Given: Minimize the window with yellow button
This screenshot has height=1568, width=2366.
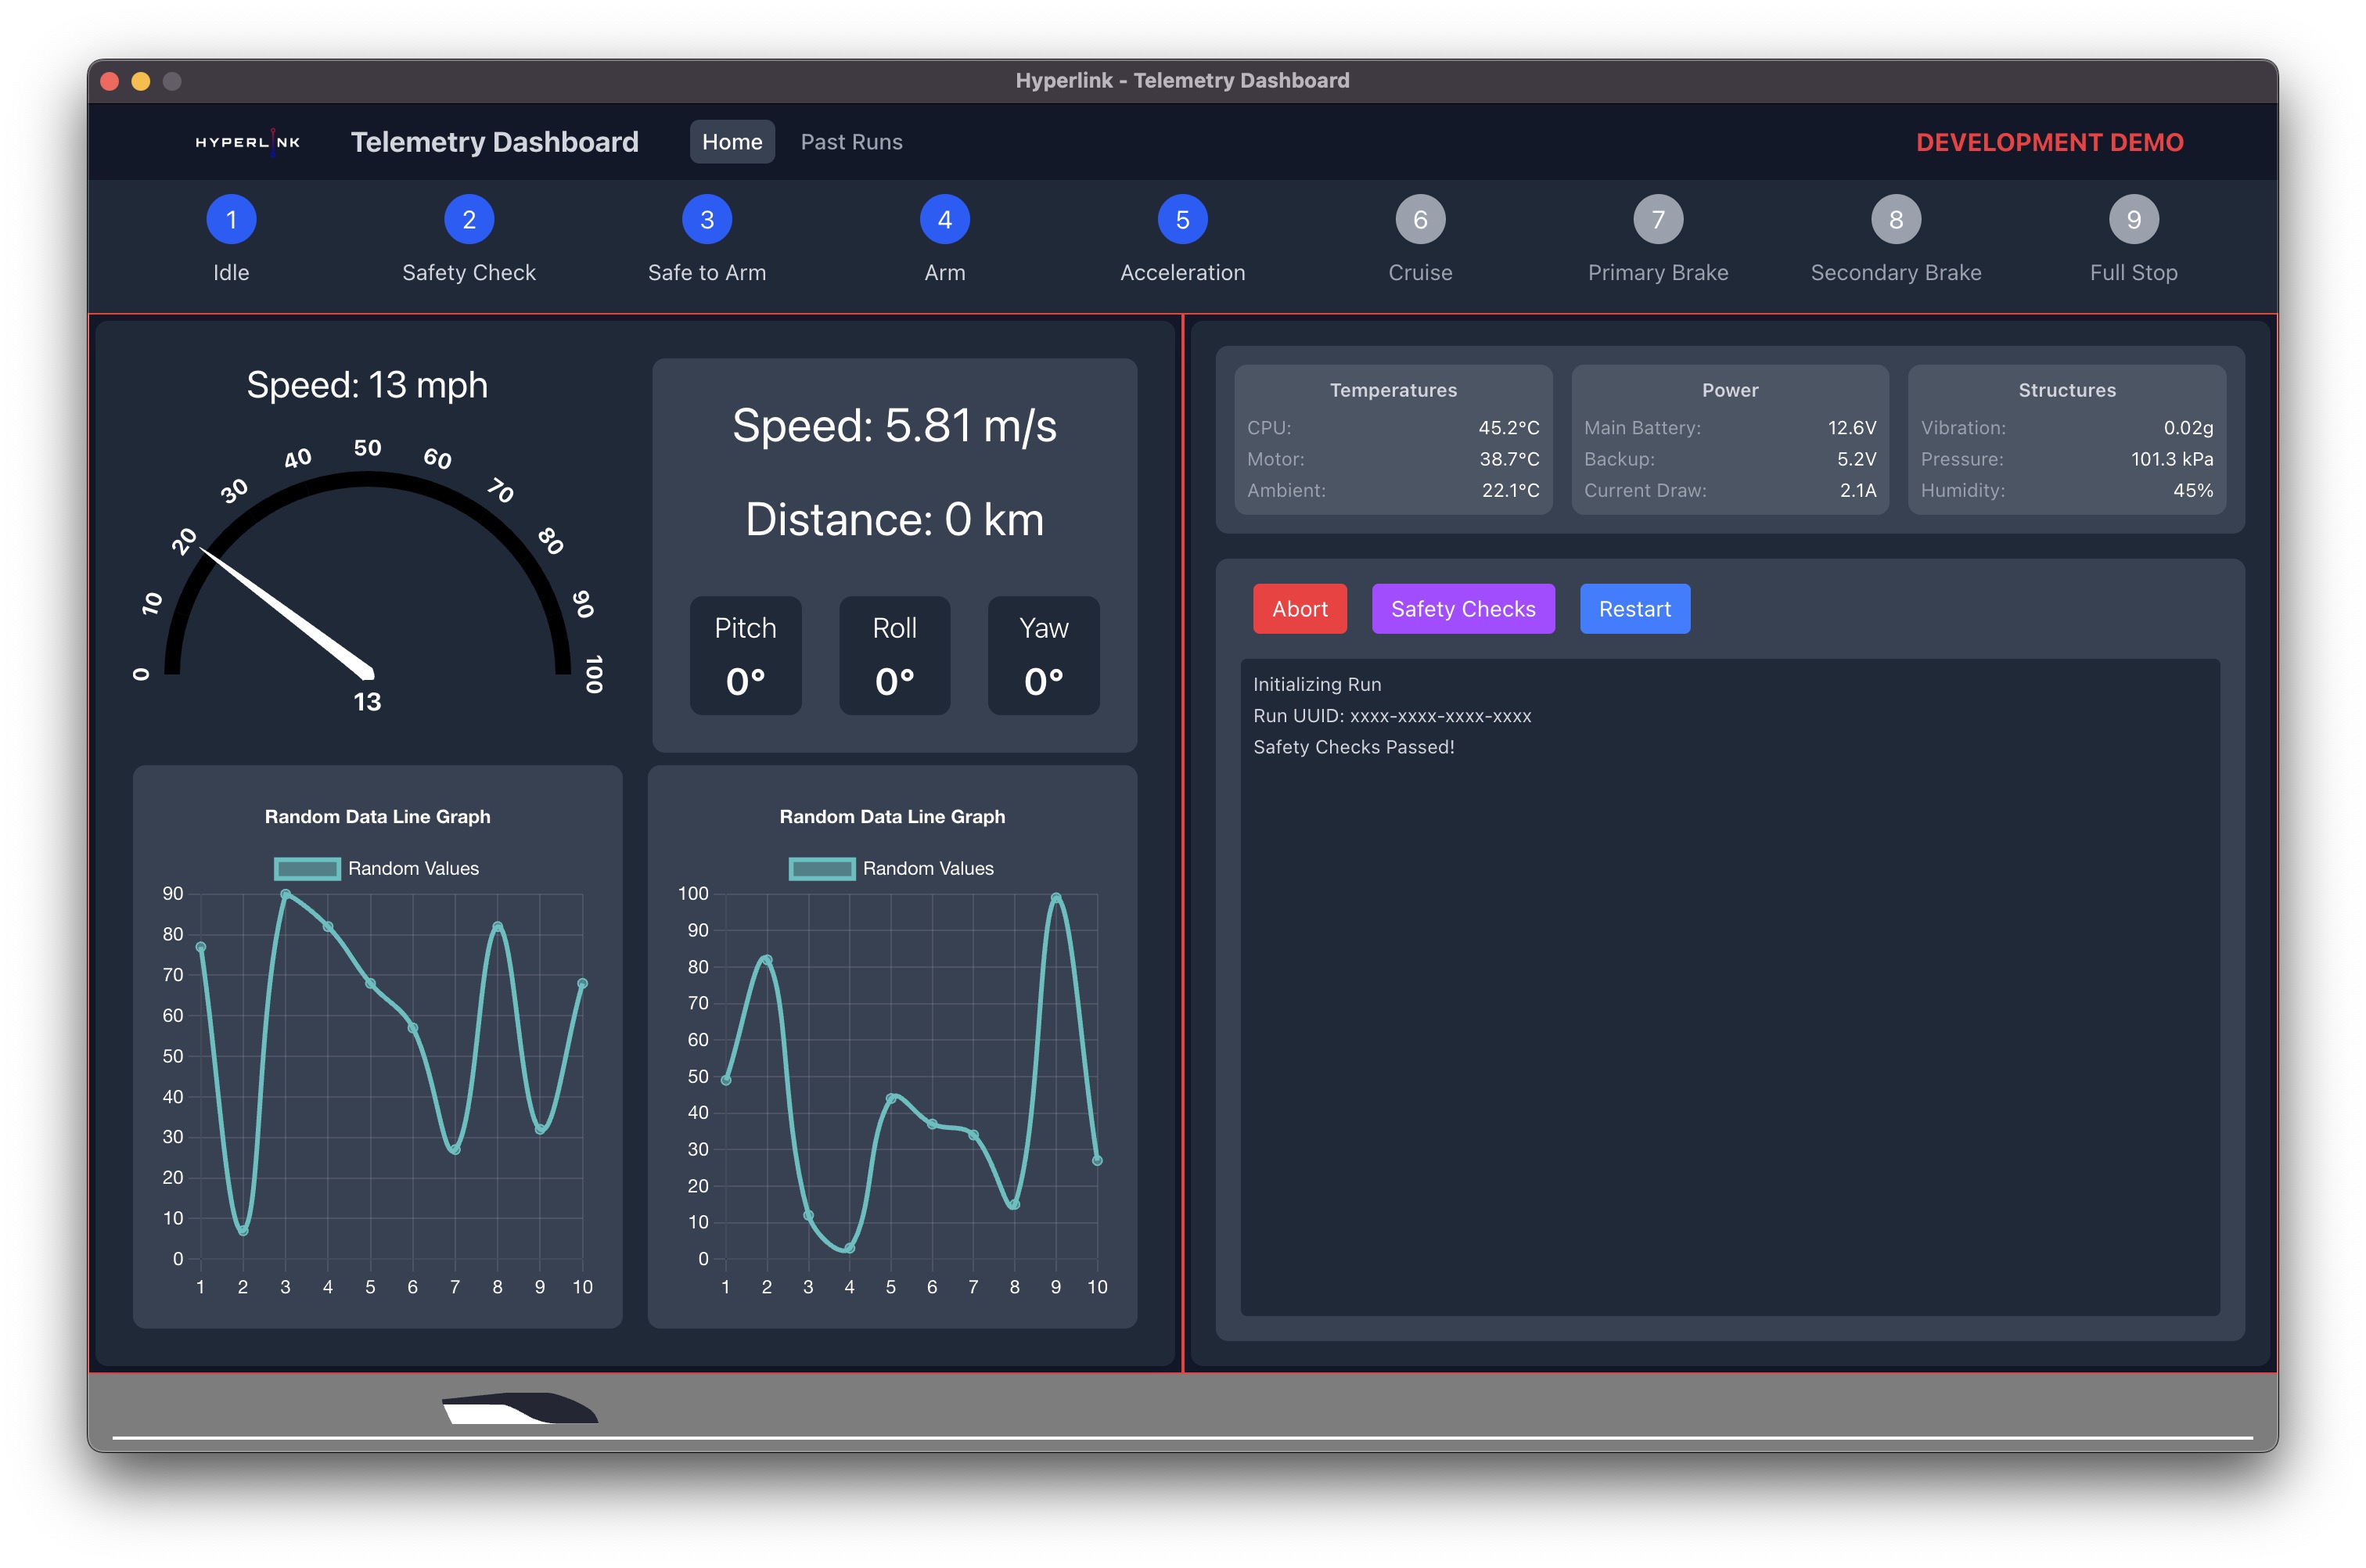Looking at the screenshot, I should pos(141,81).
